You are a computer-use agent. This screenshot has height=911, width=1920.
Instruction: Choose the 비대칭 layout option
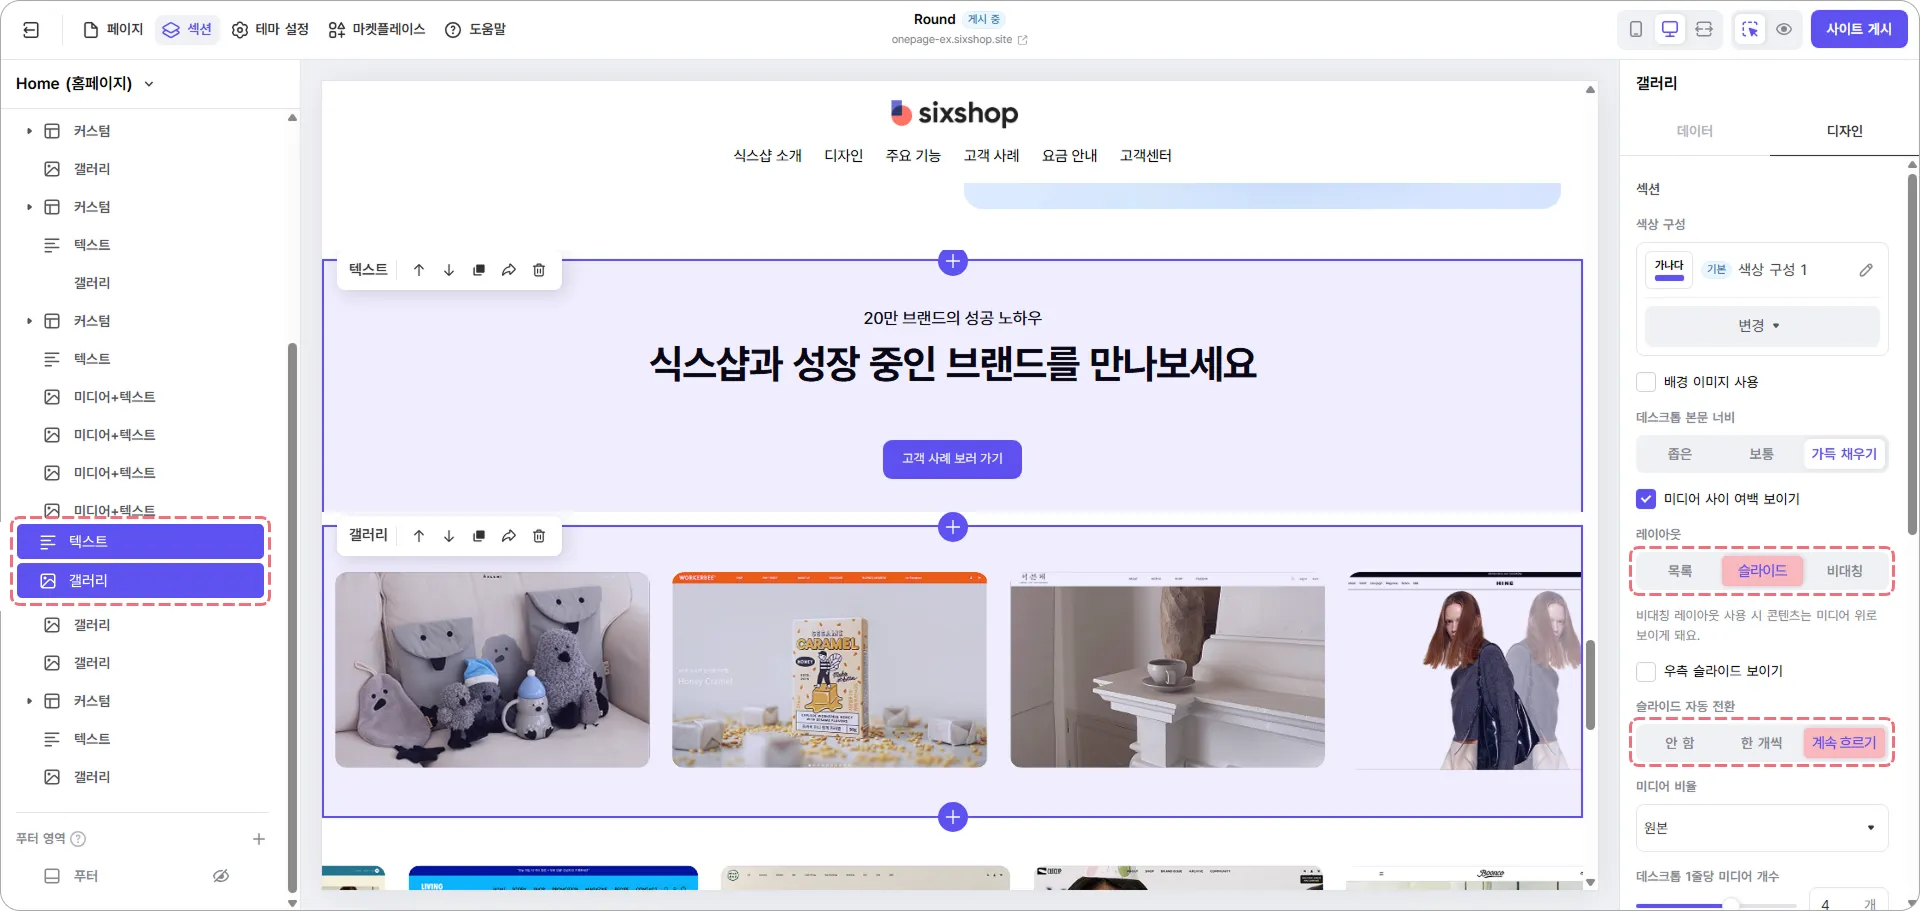1844,571
